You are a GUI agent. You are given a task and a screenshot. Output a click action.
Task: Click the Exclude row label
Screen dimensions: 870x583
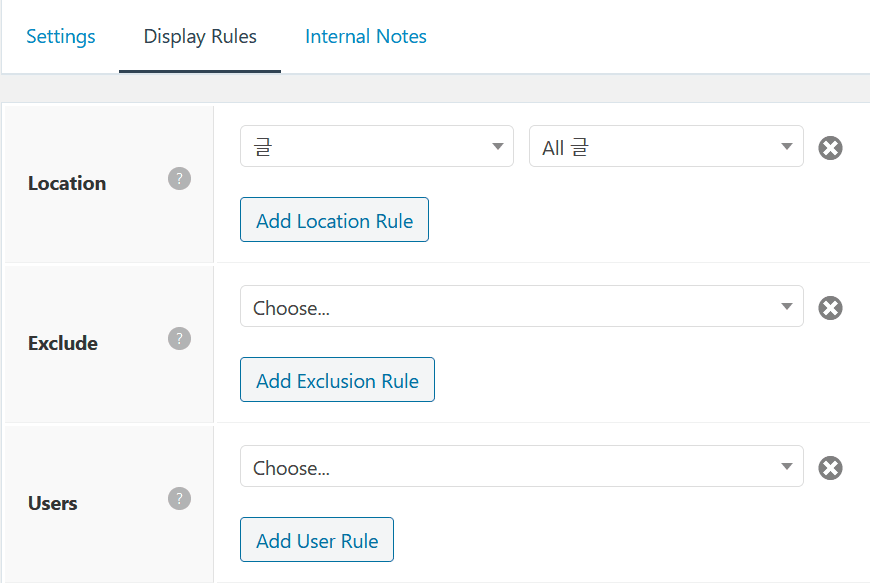(x=63, y=344)
